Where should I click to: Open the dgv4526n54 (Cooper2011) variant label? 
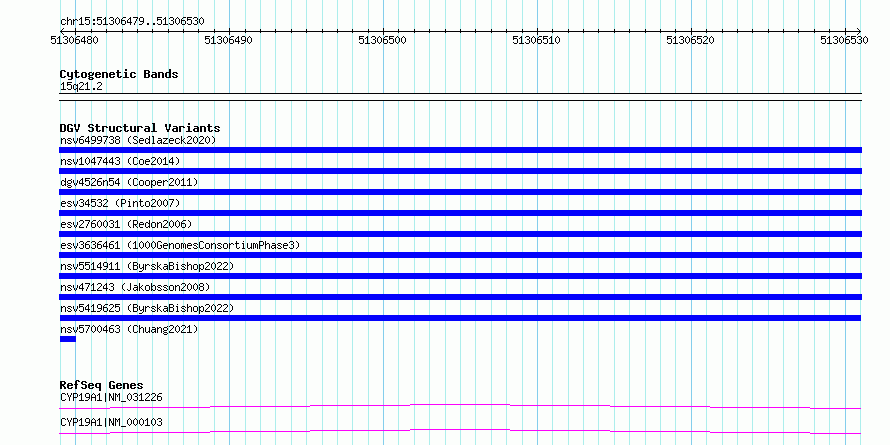[x=129, y=182]
